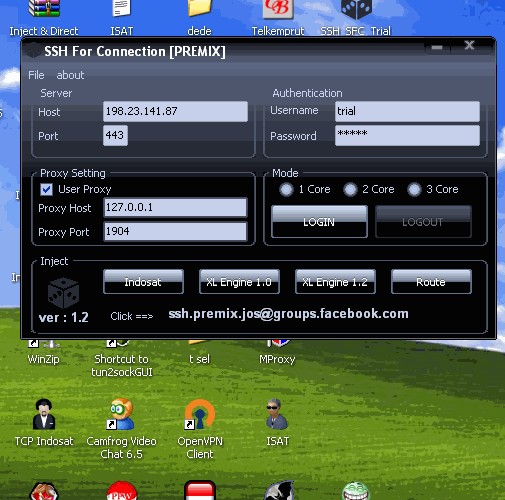Image resolution: width=505 pixels, height=500 pixels.
Task: Click the Proxy Host field 127.0.0.1
Action: pos(175,207)
